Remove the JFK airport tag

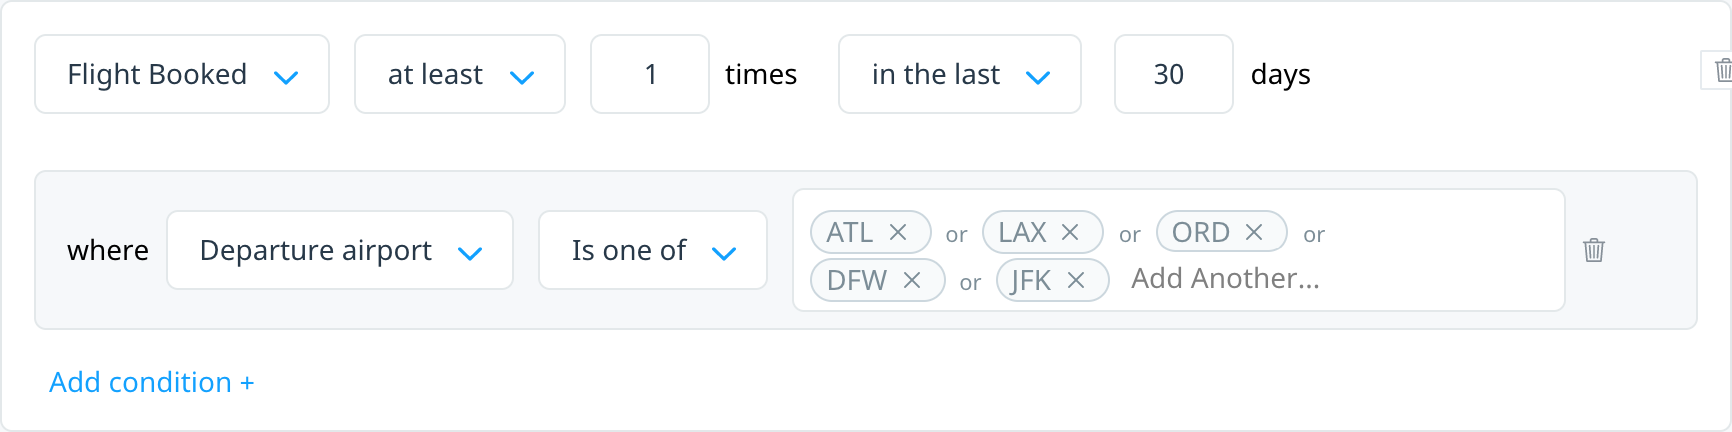pos(1076,280)
